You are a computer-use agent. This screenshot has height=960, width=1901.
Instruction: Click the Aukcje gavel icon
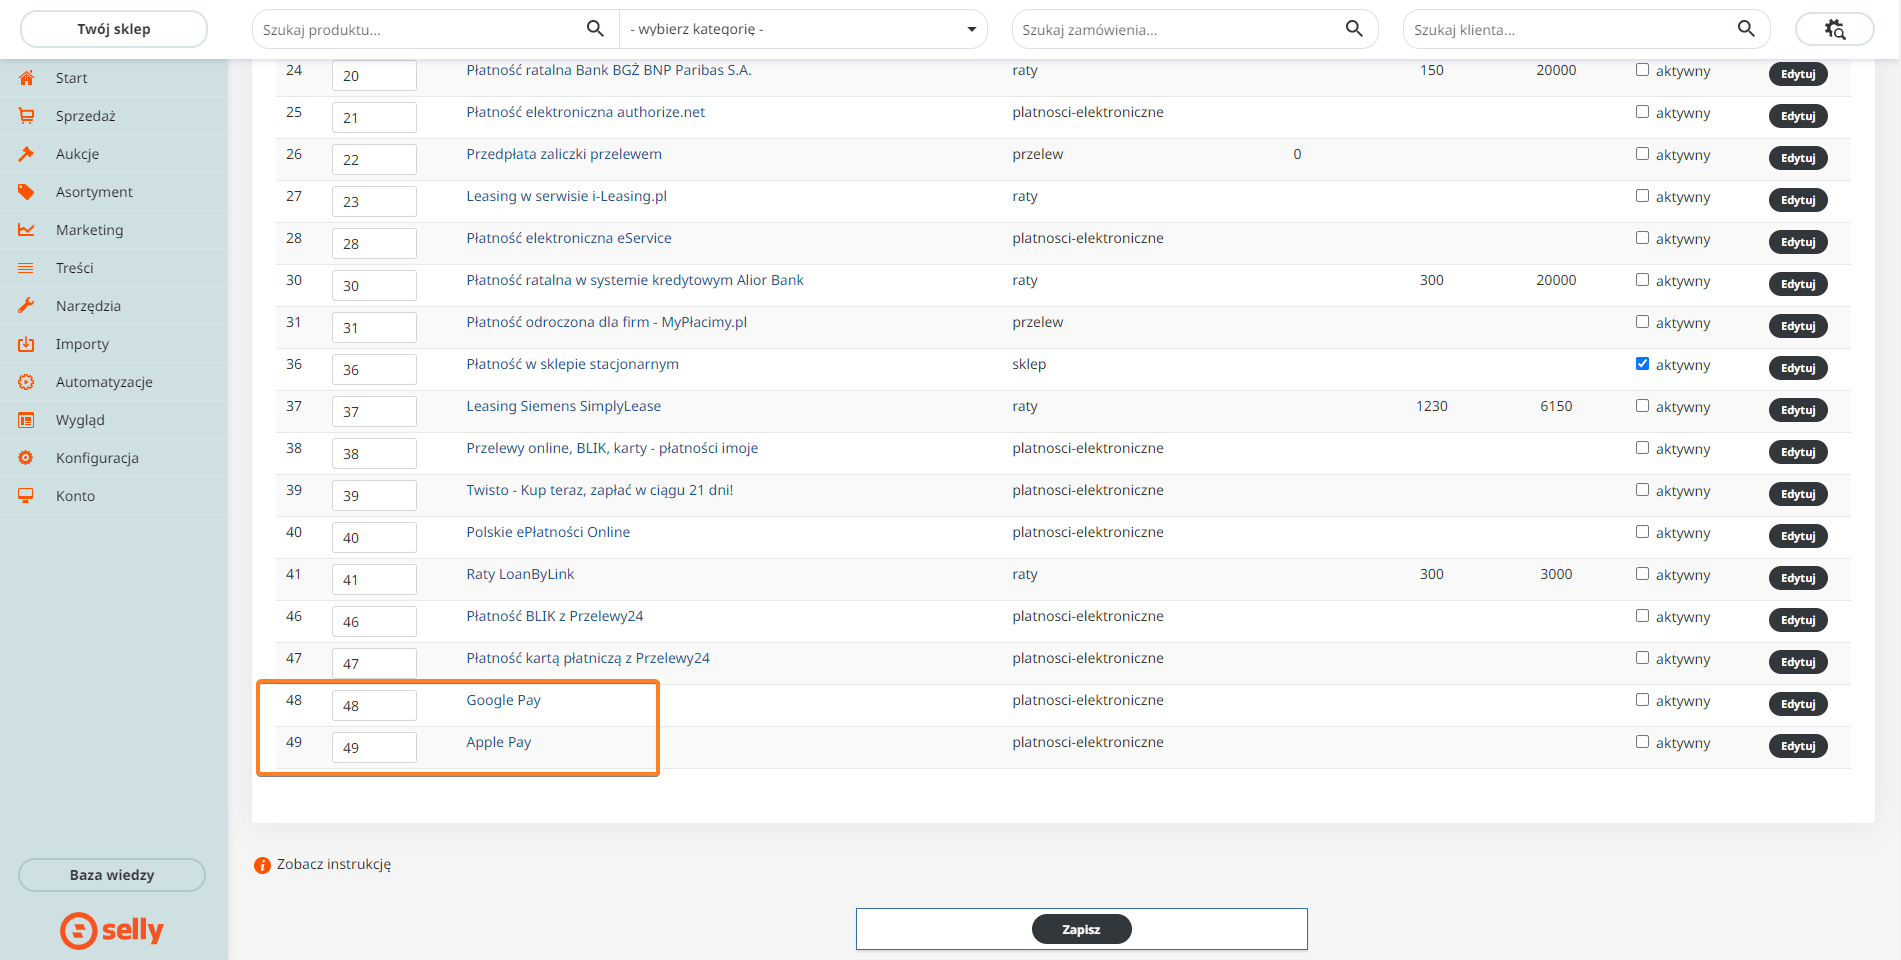coord(26,154)
